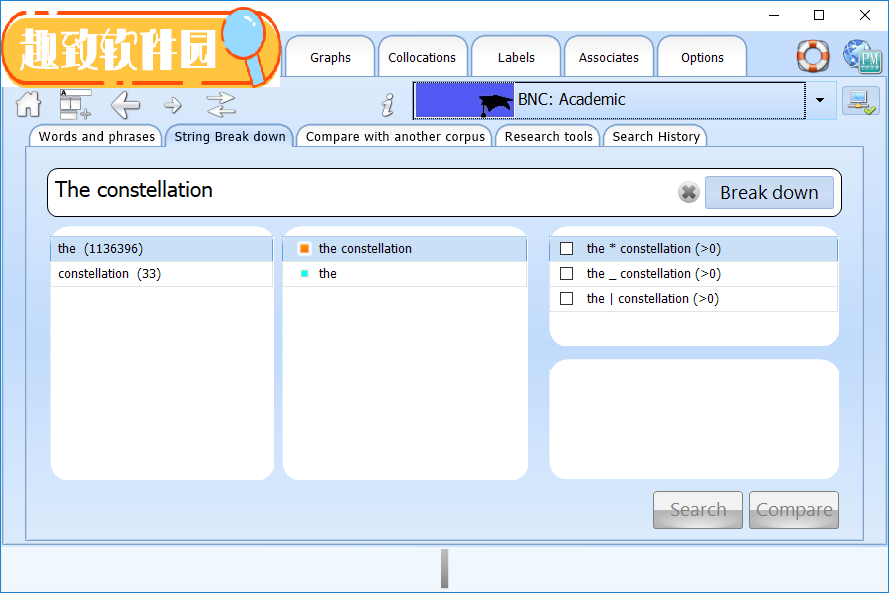
Task: Open the BNC: Academic corpus selector
Action: (608, 100)
